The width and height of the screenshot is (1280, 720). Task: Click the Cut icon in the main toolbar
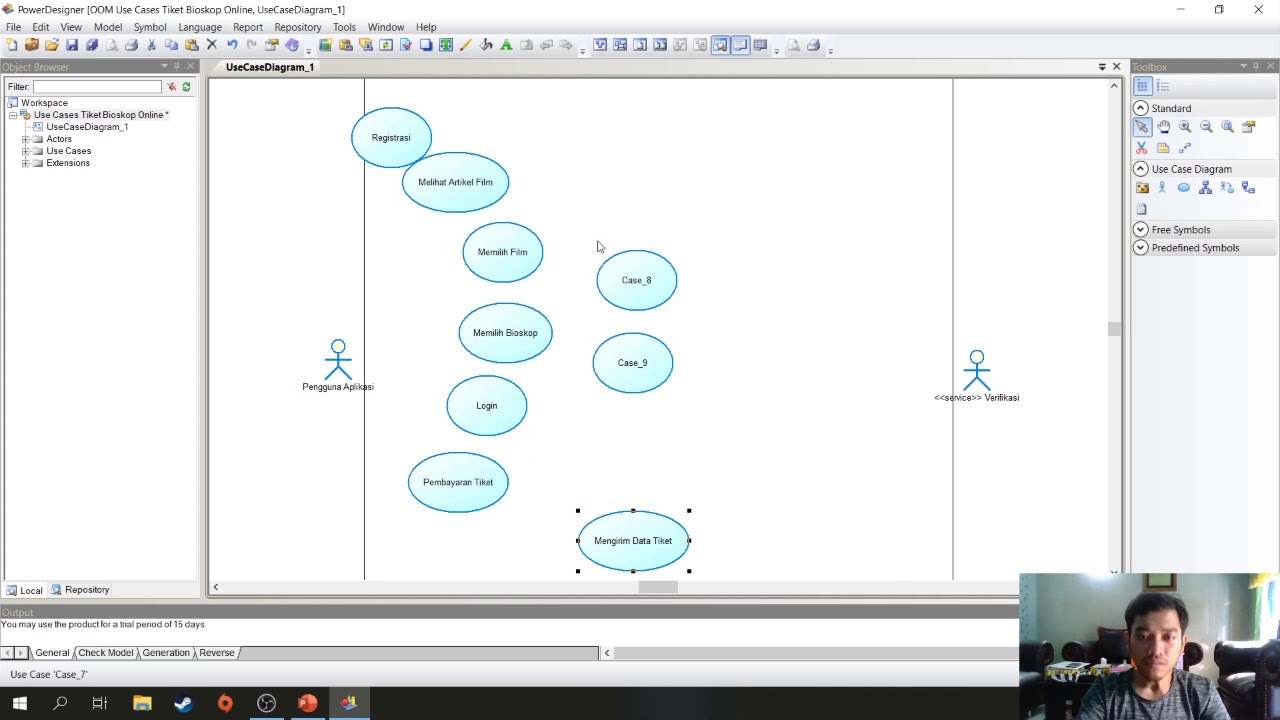point(151,45)
